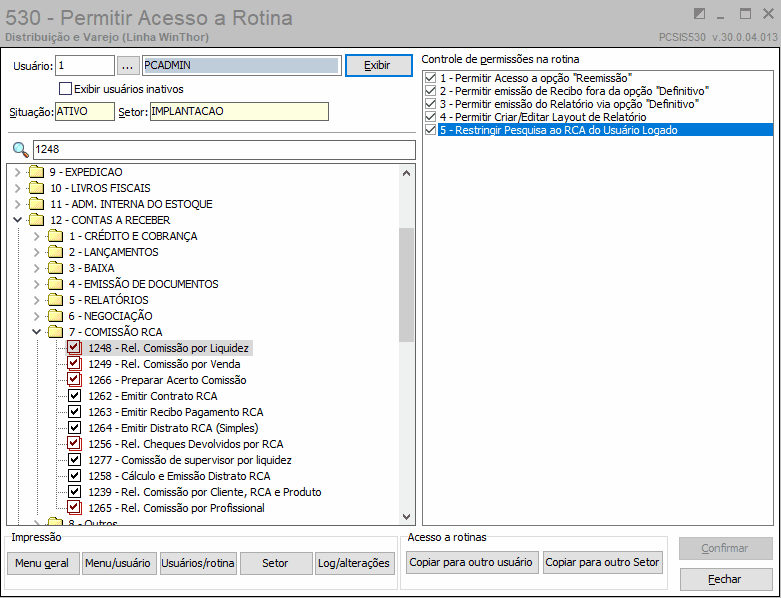Click the 1 - CRÉDITO E COBRANÇA folder icon
The width and height of the screenshot is (781, 598).
(55, 236)
